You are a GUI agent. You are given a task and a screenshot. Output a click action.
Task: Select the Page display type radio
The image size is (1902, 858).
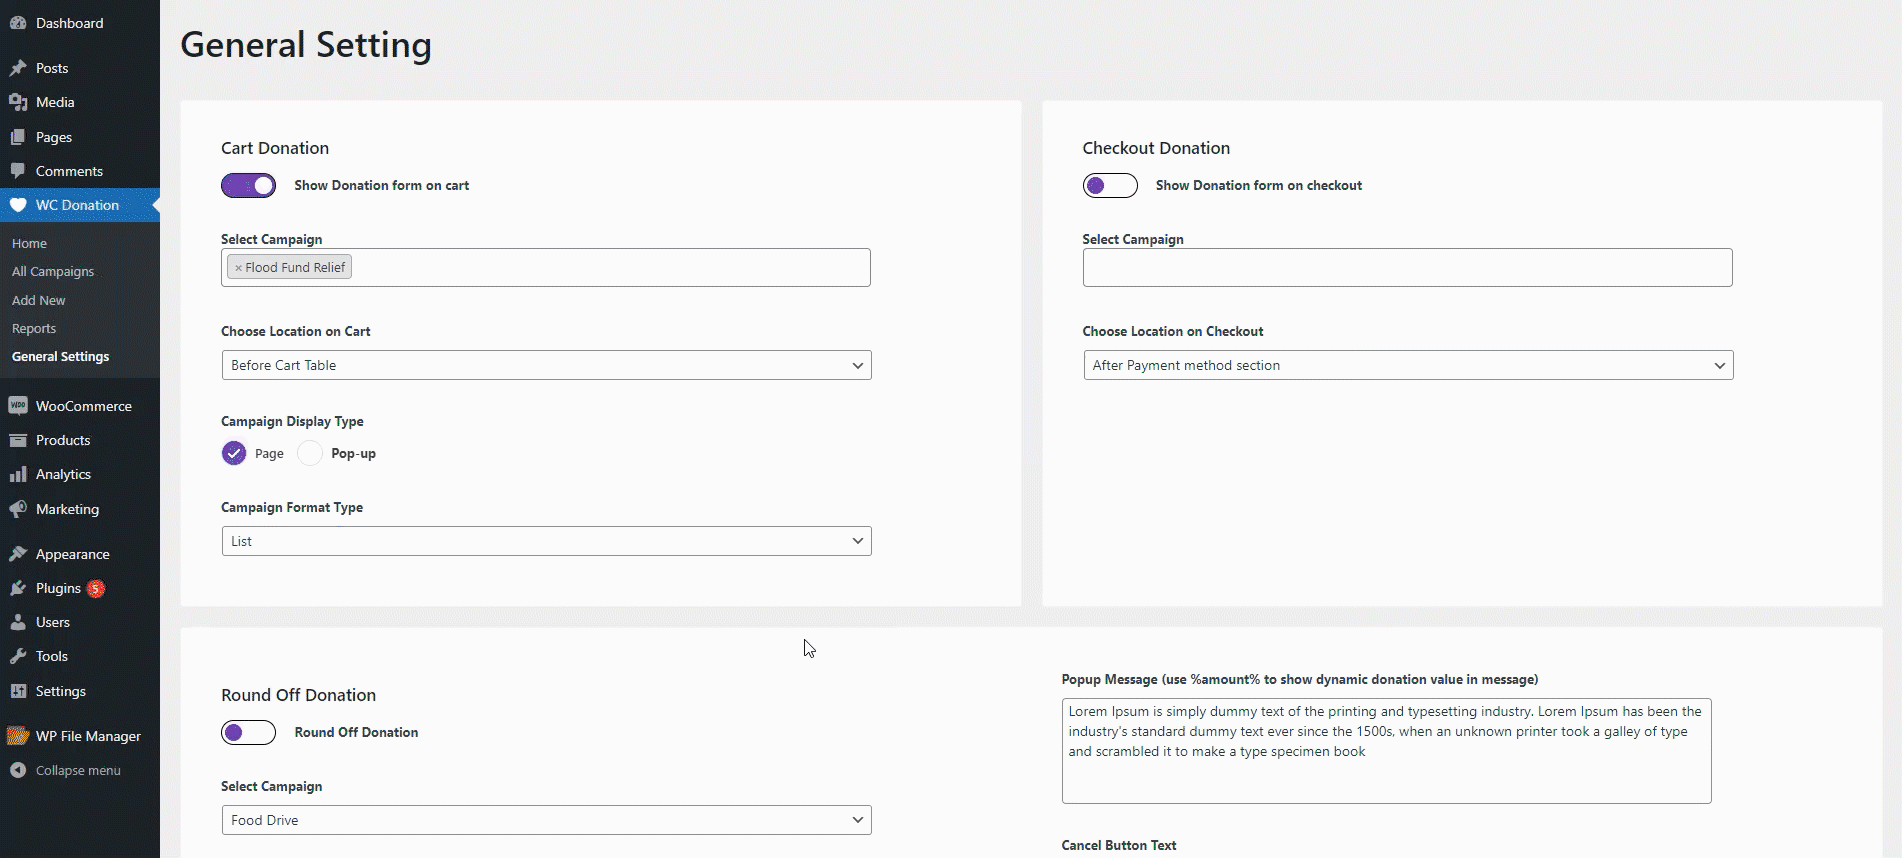coord(234,453)
